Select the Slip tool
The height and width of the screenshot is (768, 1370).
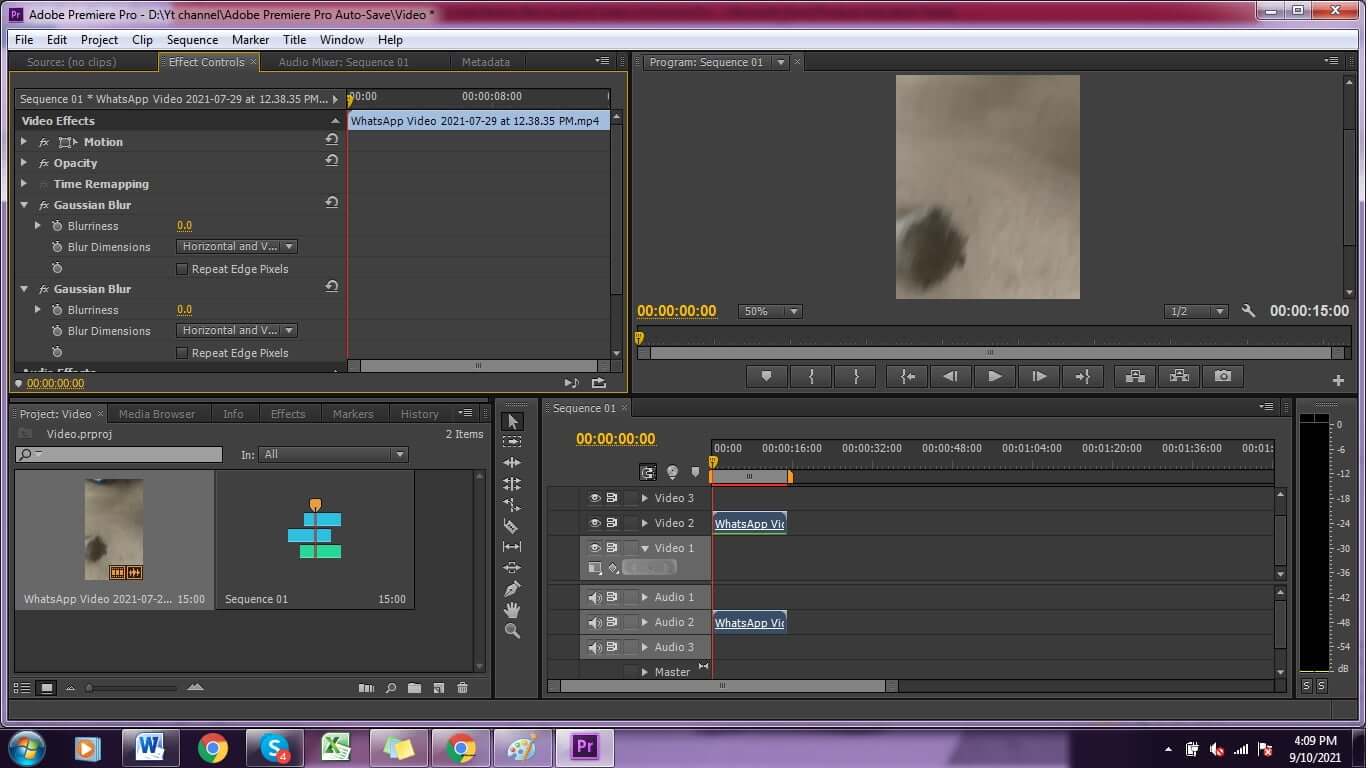click(512, 546)
